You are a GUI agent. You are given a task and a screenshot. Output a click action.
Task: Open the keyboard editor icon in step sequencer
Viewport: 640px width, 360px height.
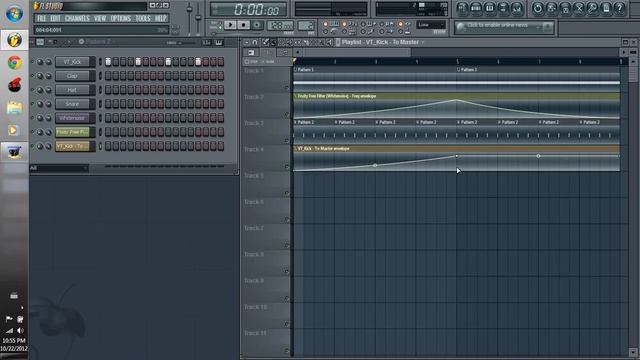pos(219,42)
